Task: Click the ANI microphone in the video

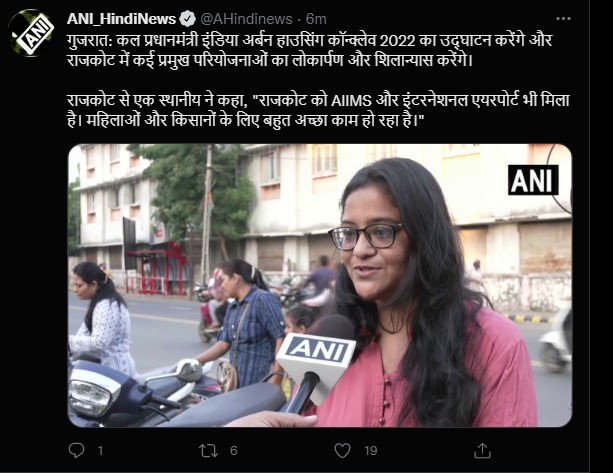Action: pos(317,364)
